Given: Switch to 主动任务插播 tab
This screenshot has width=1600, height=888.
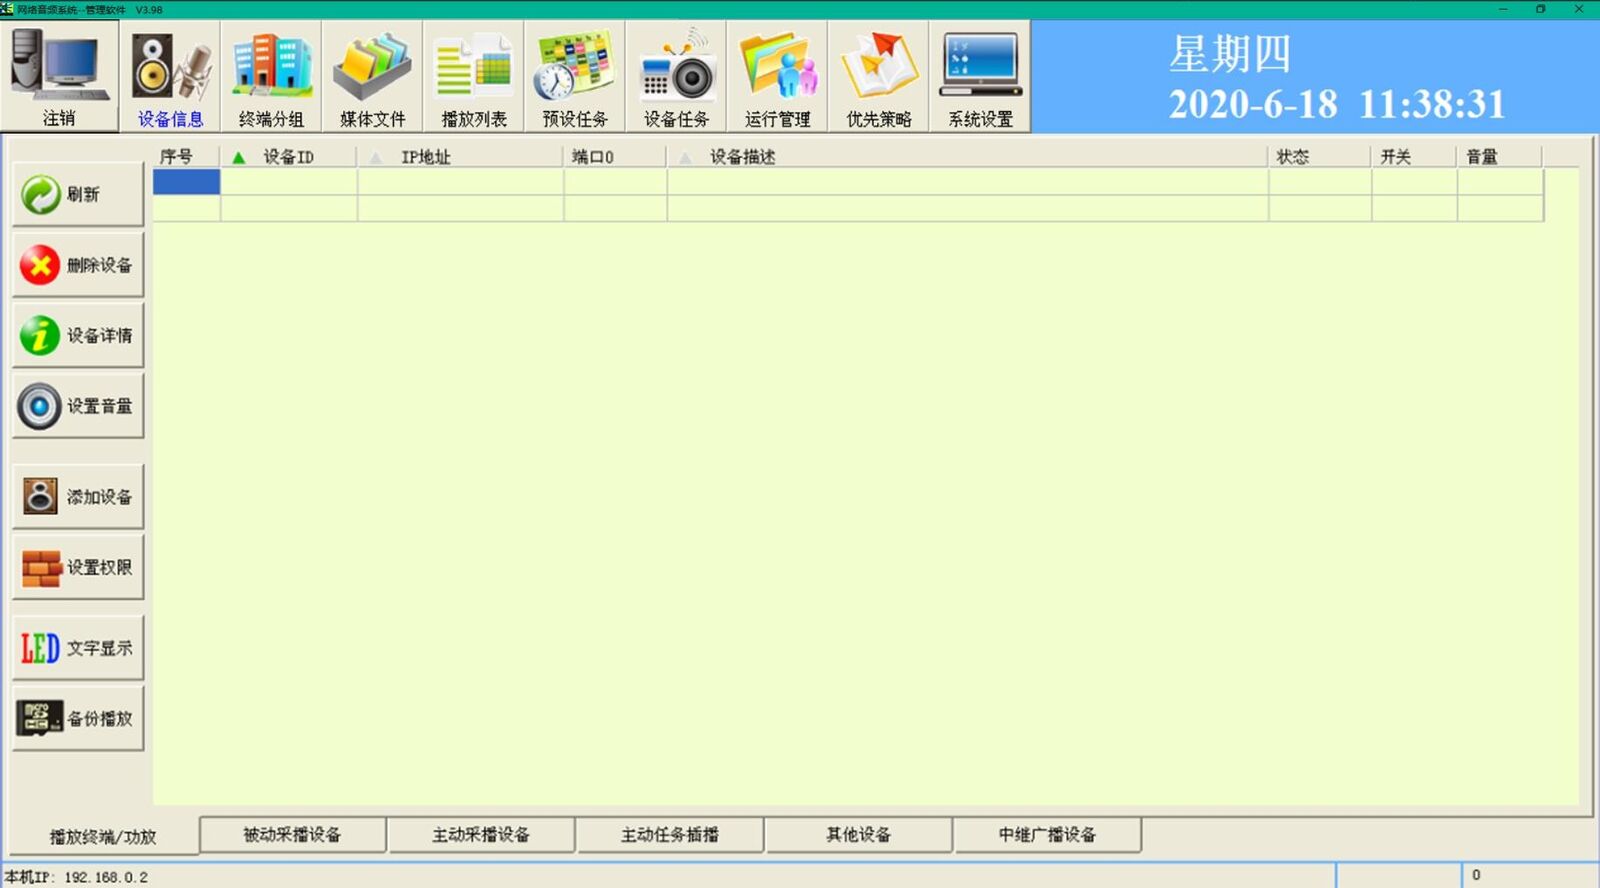Looking at the screenshot, I should [670, 834].
